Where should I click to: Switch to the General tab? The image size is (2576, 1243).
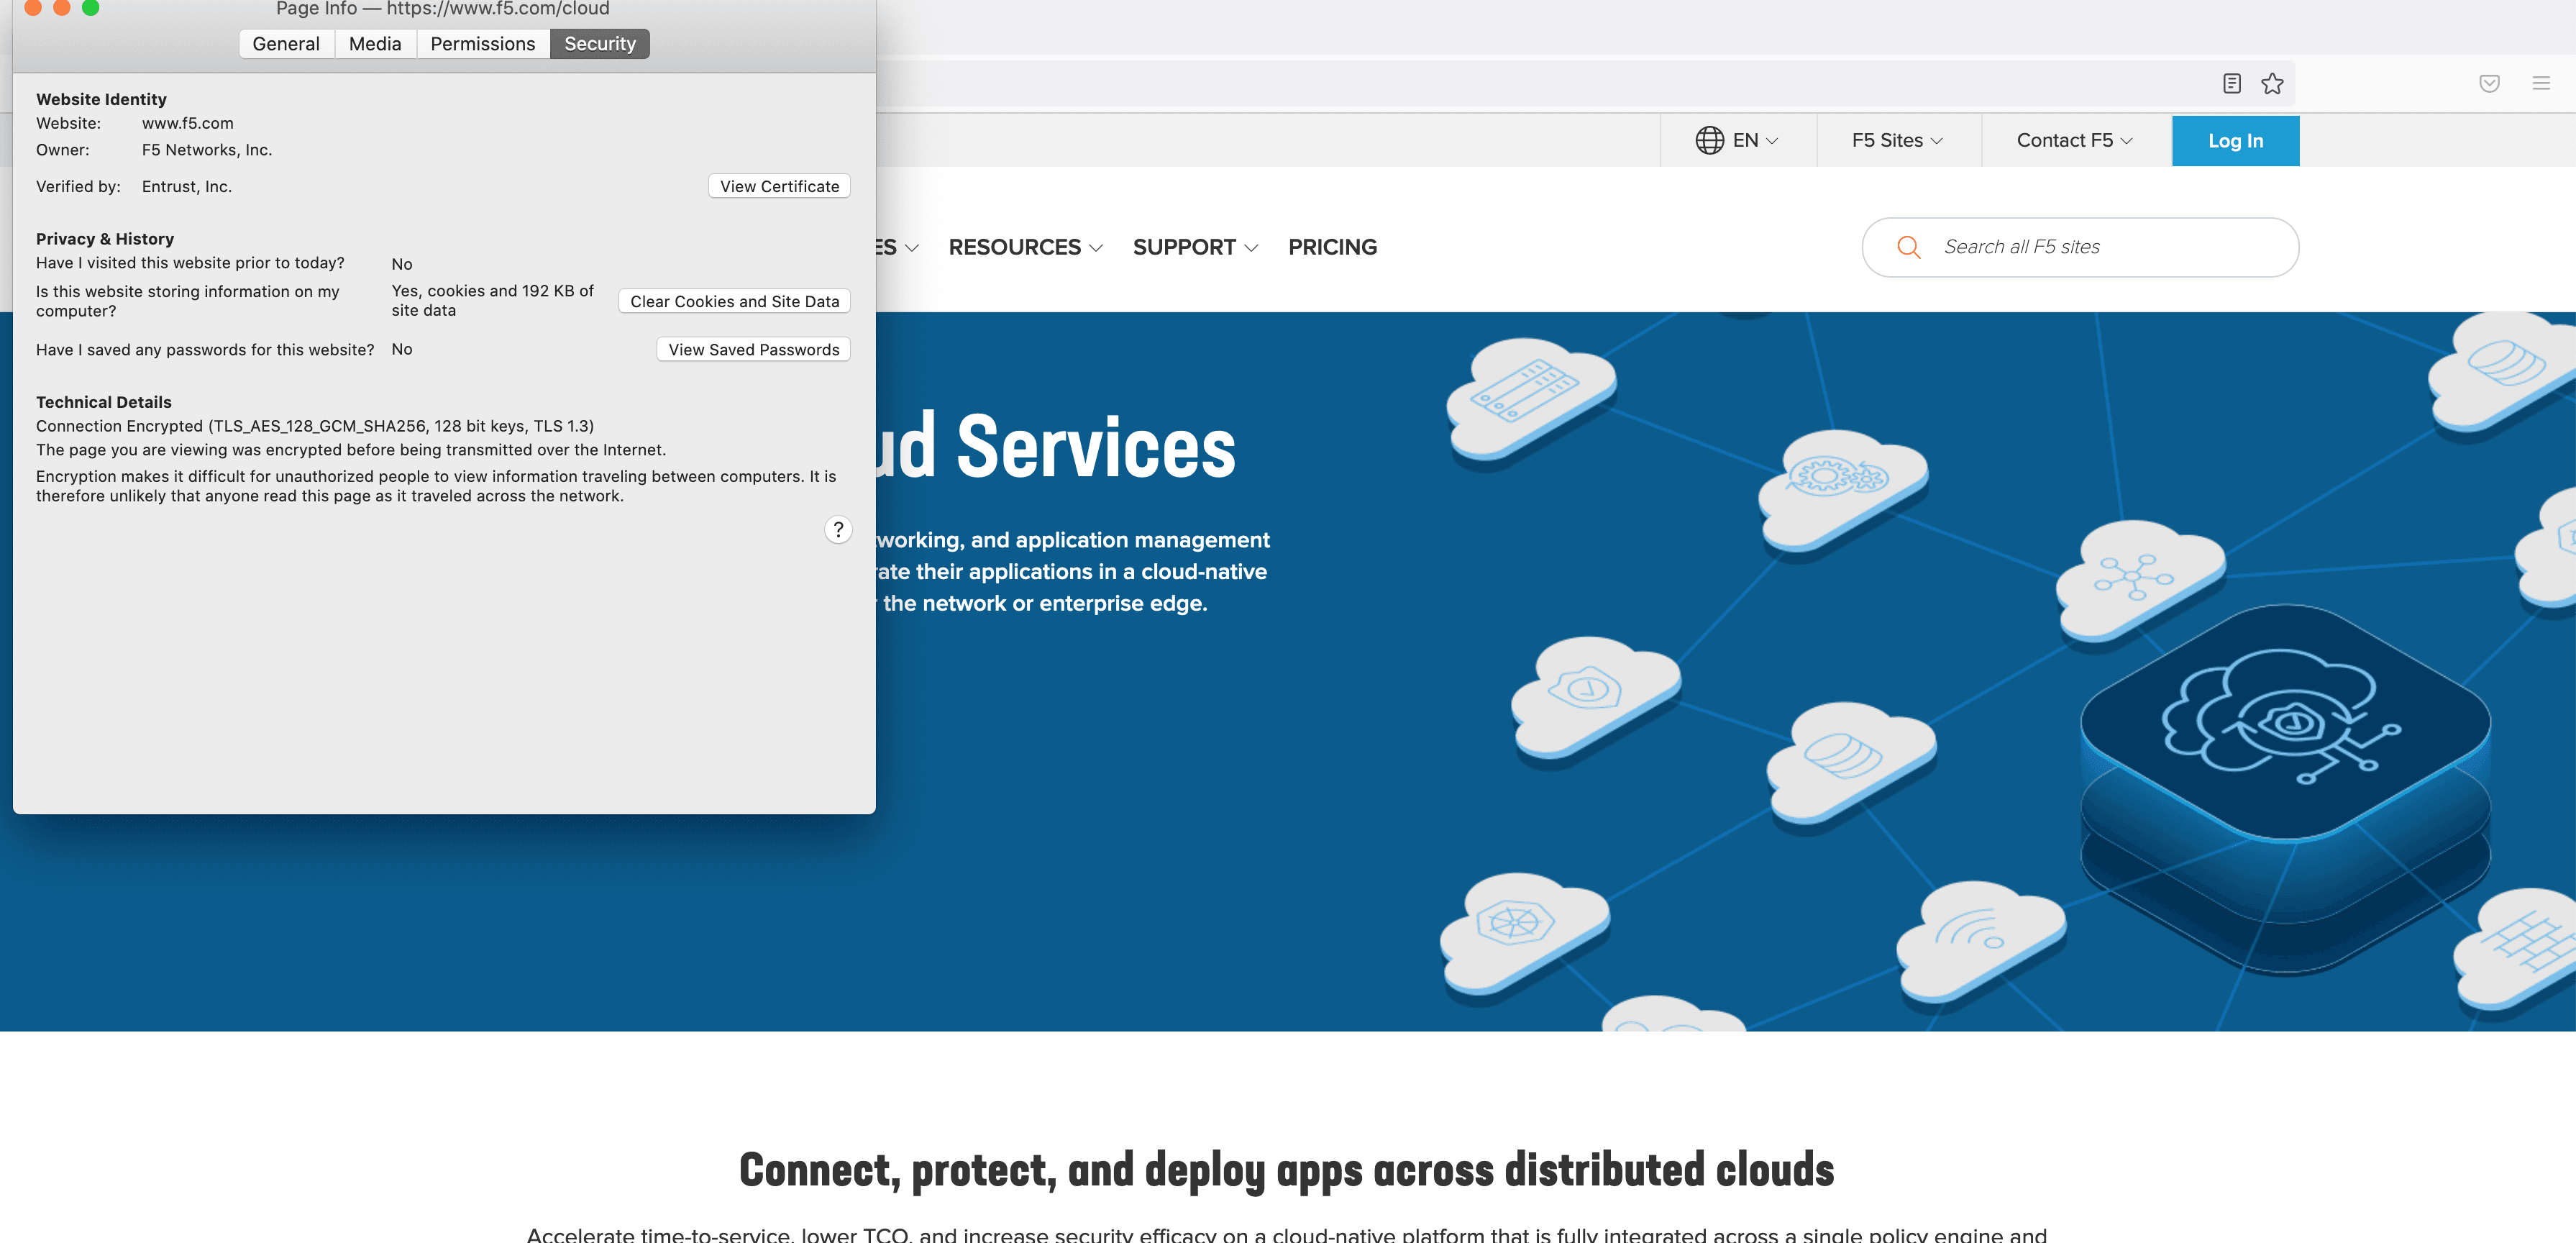pyautogui.click(x=286, y=44)
